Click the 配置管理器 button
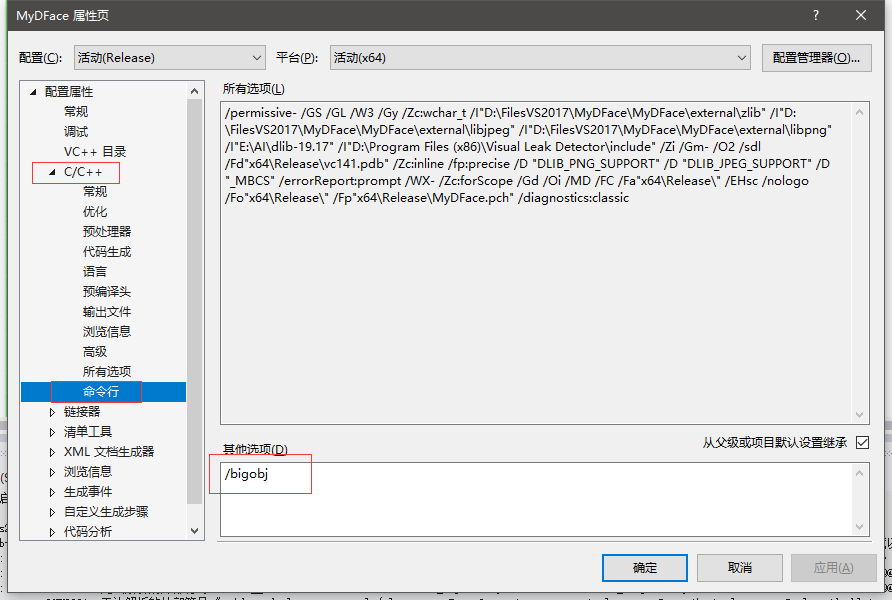Viewport: 892px width, 600px height. [816, 58]
